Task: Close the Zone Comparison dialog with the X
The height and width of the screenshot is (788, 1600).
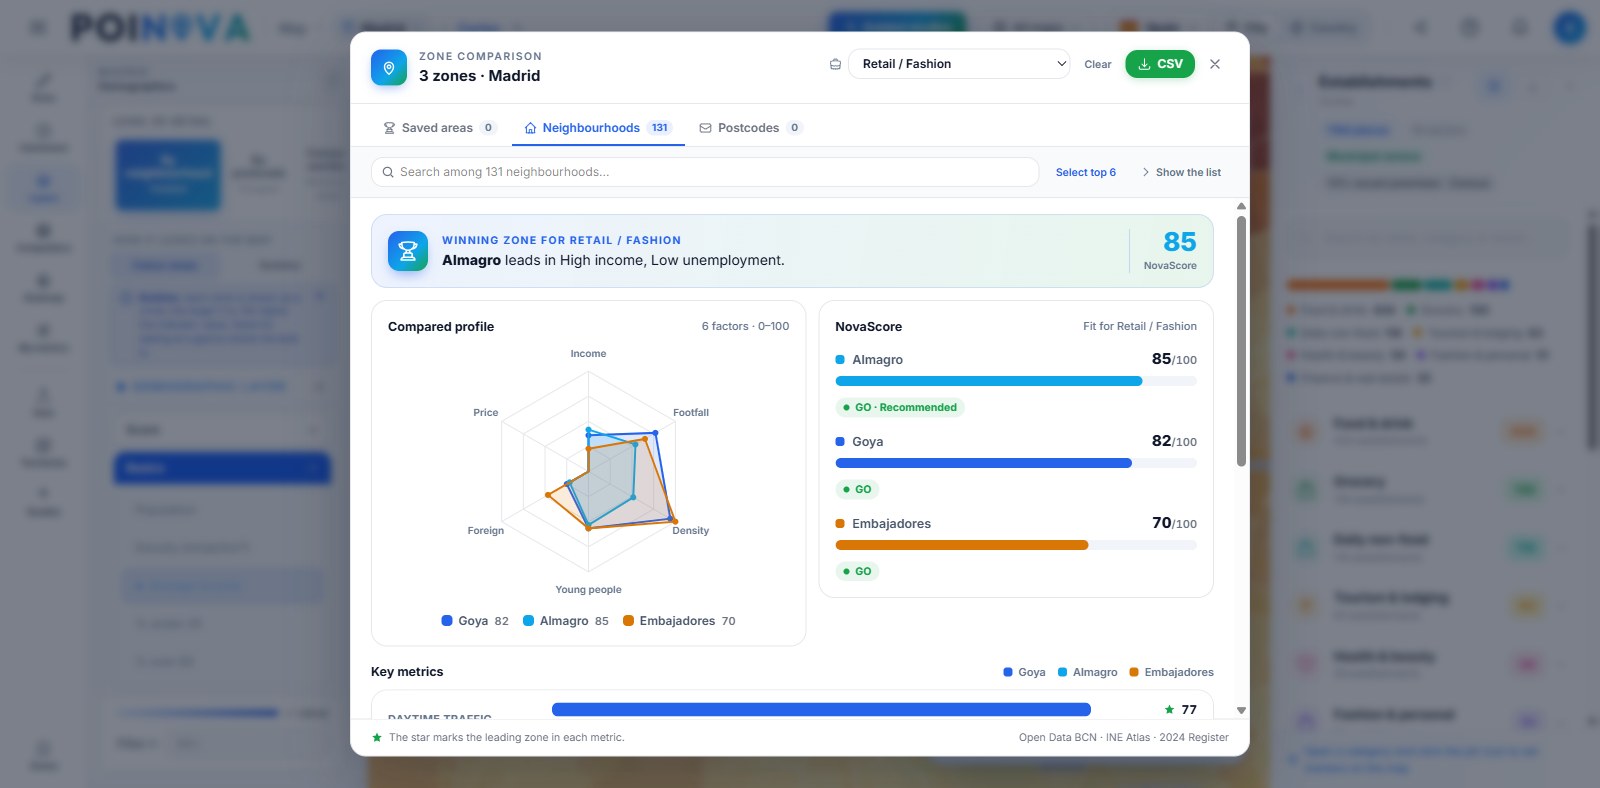Action: click(x=1215, y=64)
